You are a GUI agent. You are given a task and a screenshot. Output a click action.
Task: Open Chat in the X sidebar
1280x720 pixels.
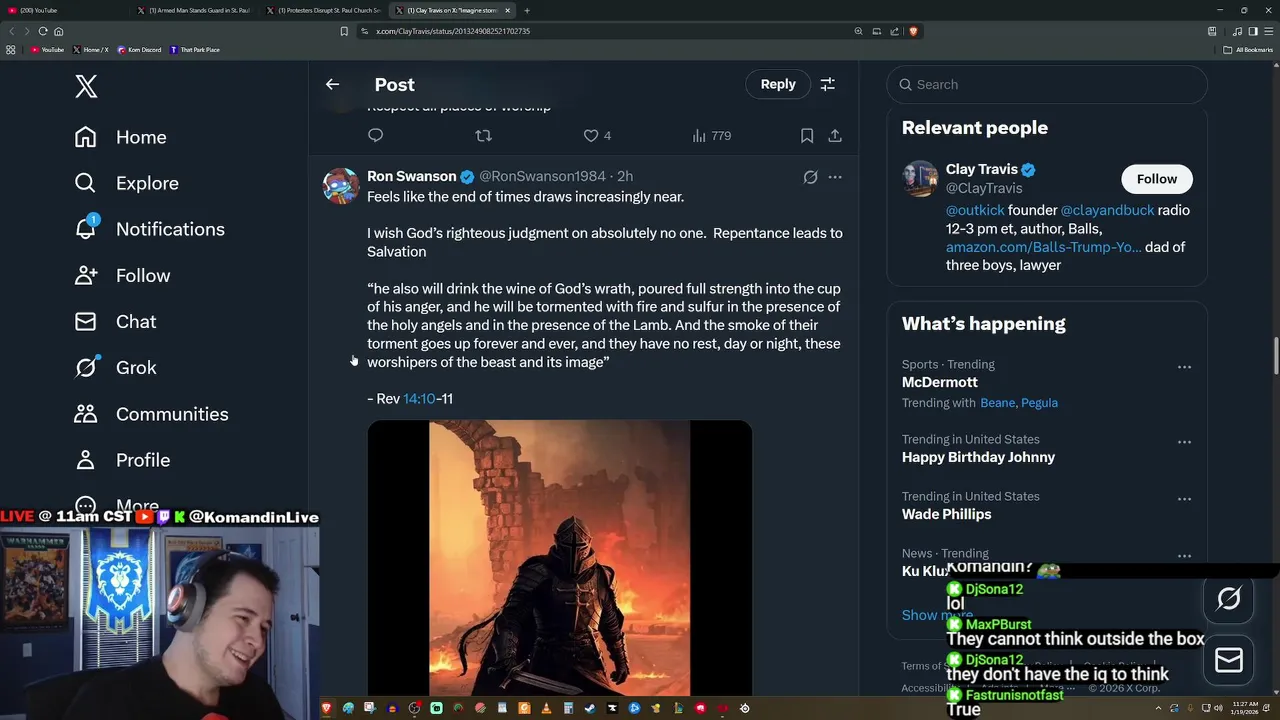(115, 321)
